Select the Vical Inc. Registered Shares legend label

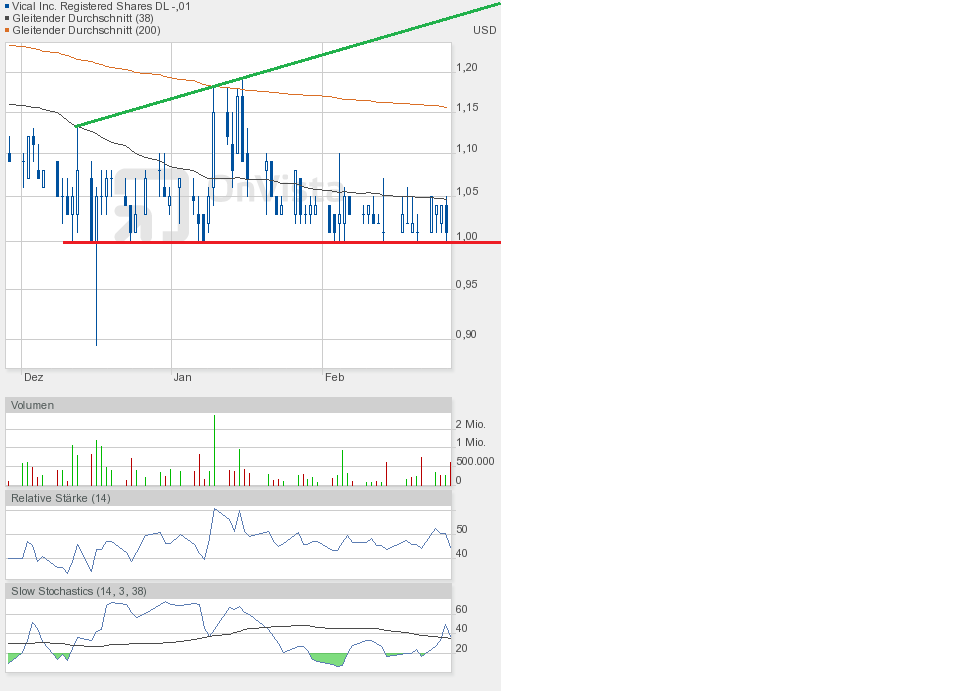(x=101, y=6)
